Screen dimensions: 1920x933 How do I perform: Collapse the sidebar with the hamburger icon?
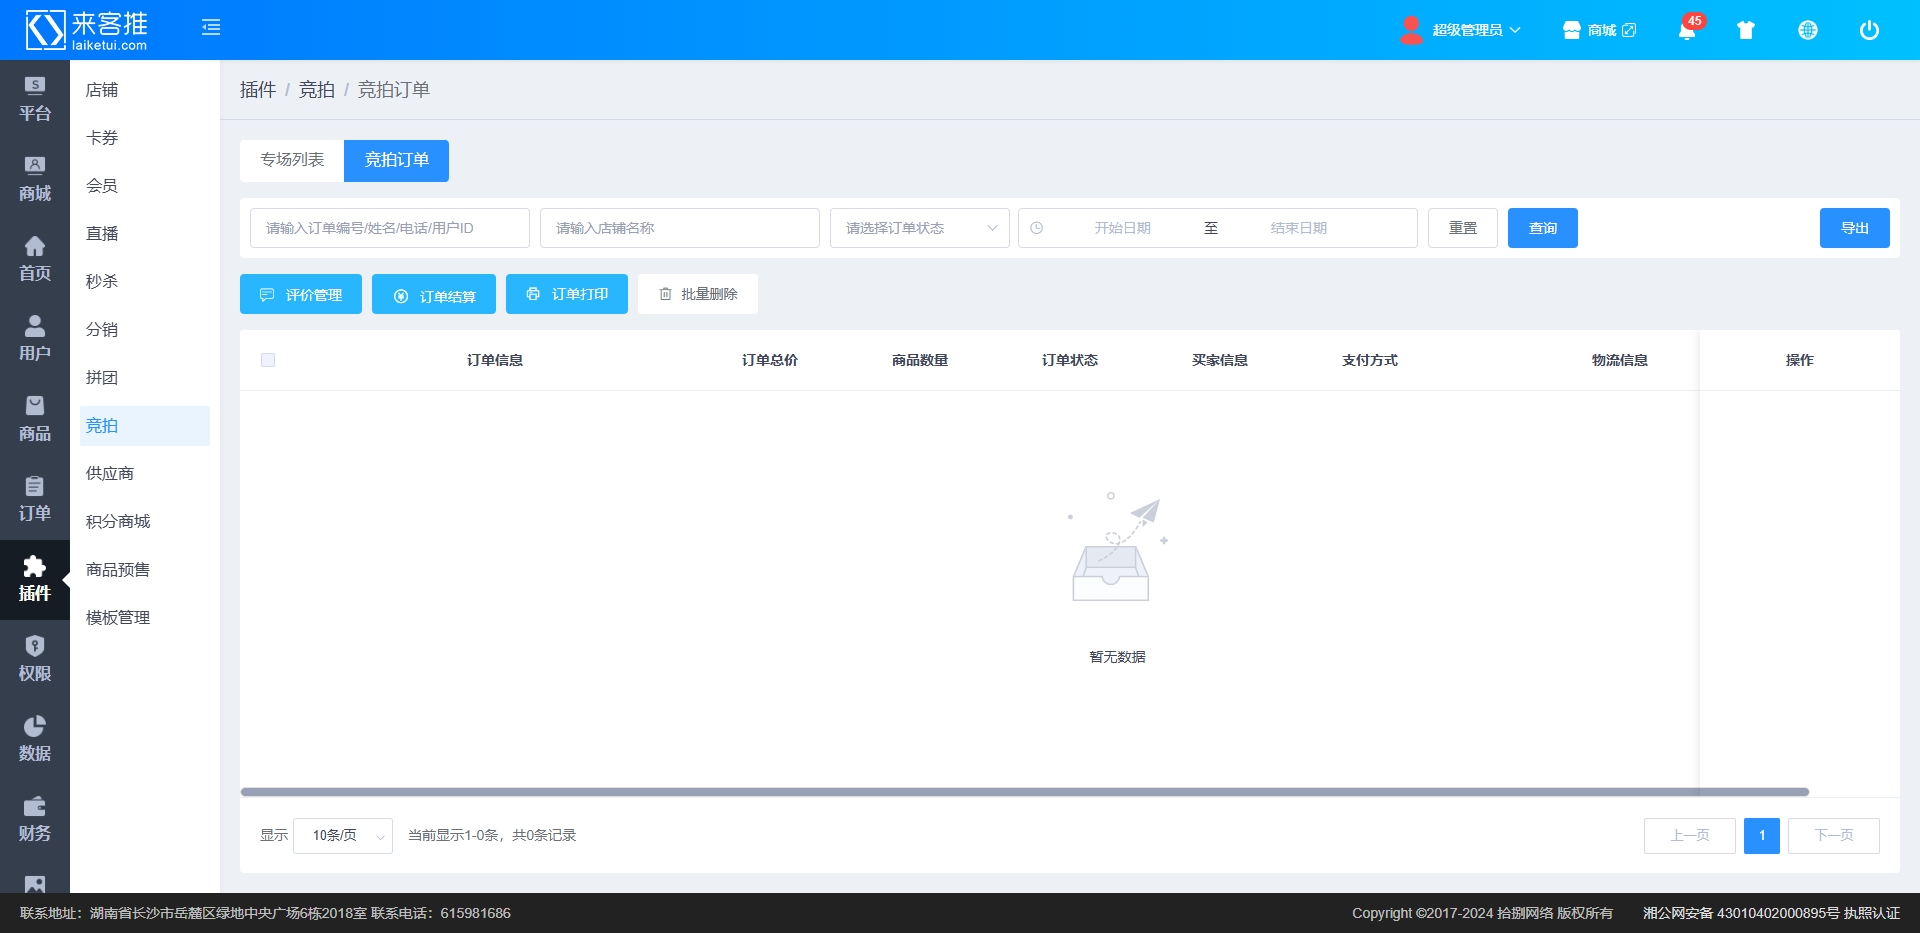(x=211, y=28)
